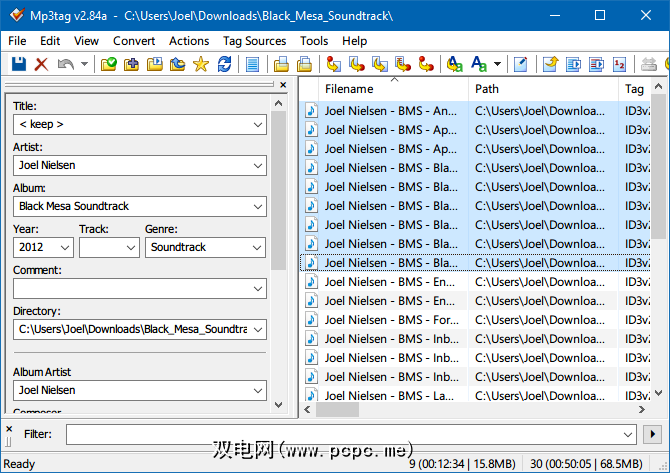Screen dimensions: 670x473
Task: Click the Filename to Tag converter icon
Action: tap(356, 65)
